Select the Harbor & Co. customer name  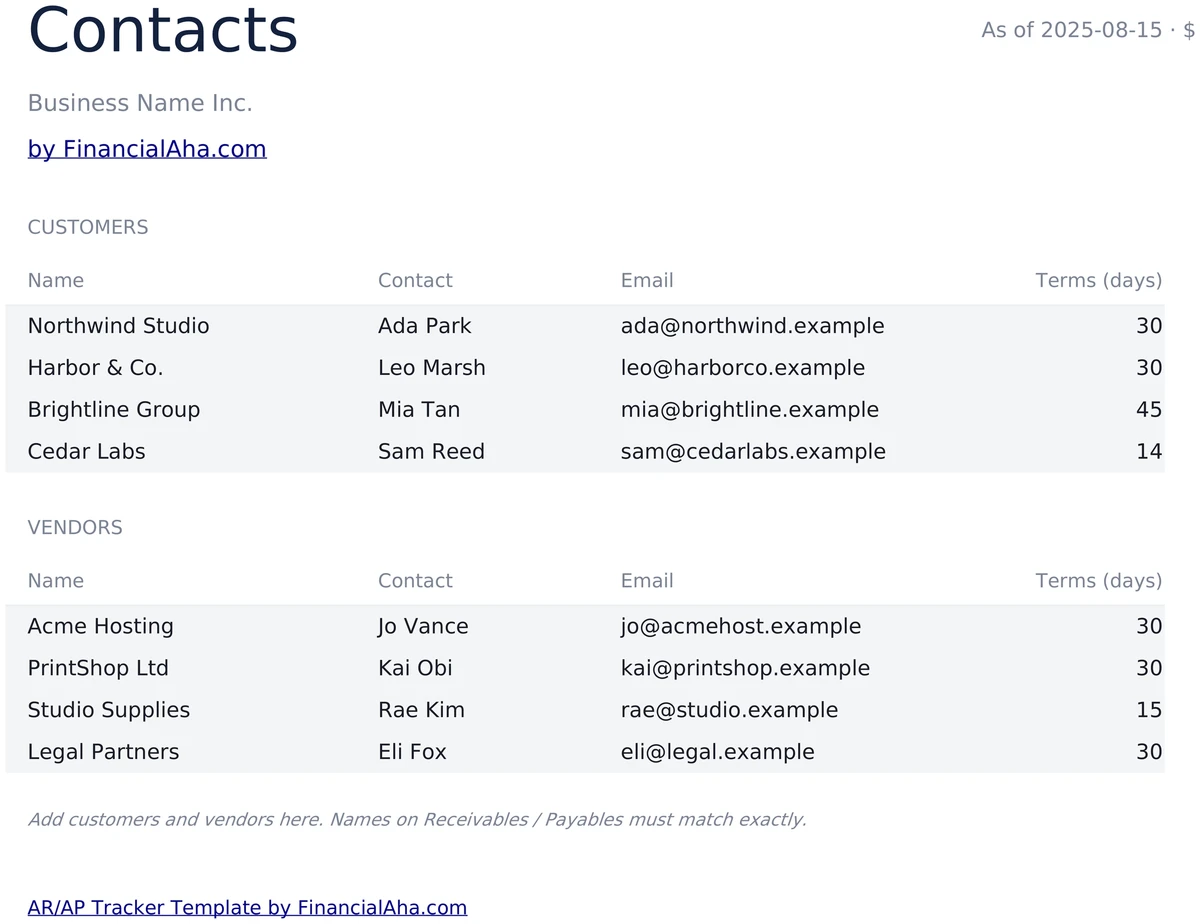coord(96,368)
